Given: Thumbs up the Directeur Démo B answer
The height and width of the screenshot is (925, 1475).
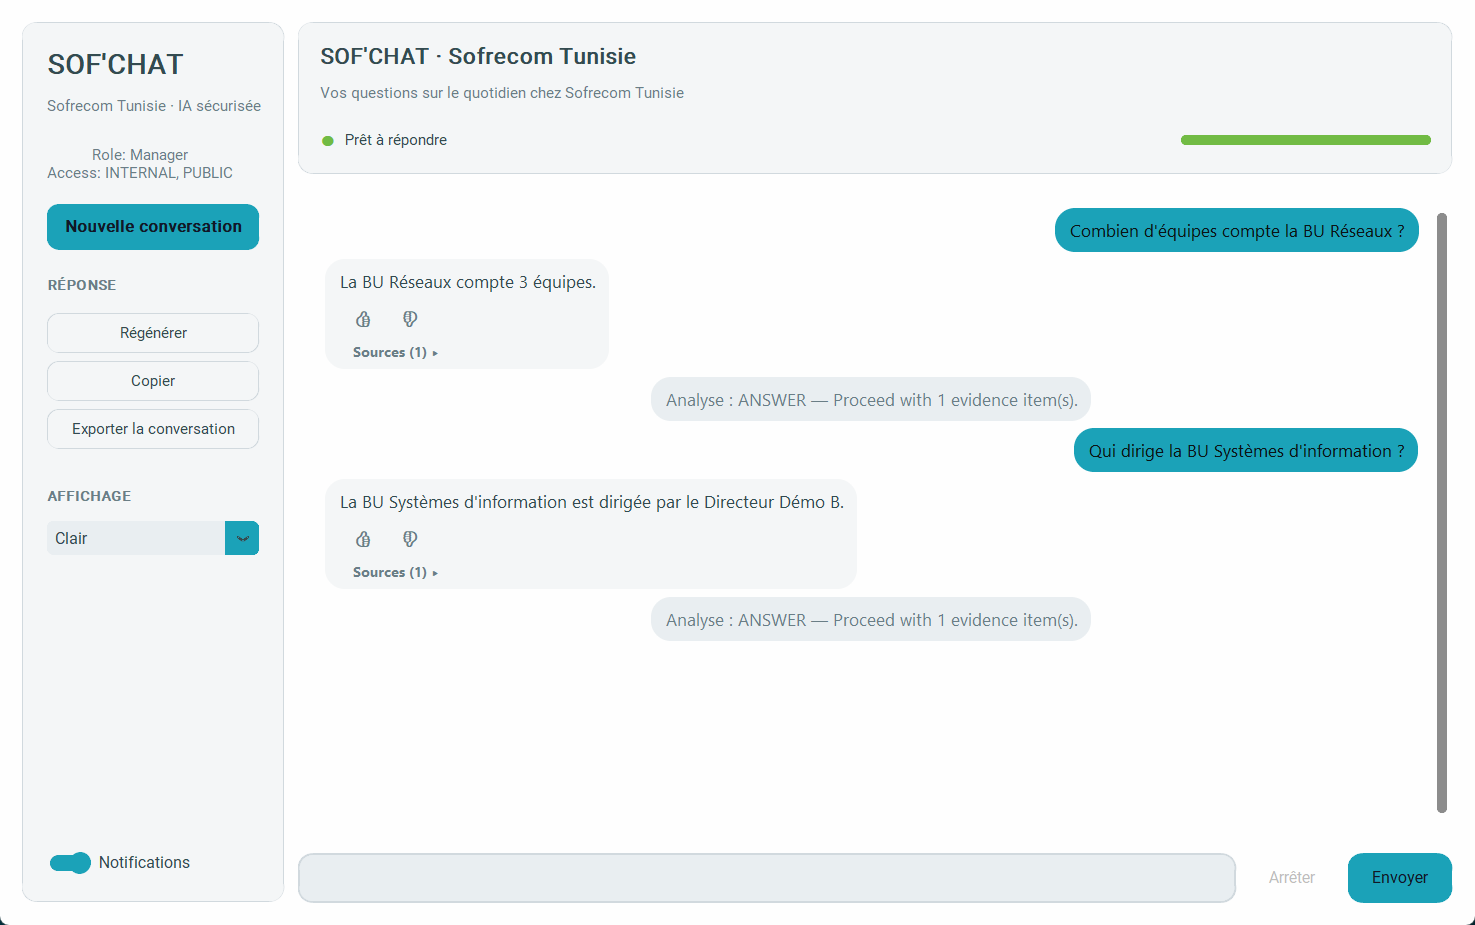Looking at the screenshot, I should pos(363,539).
